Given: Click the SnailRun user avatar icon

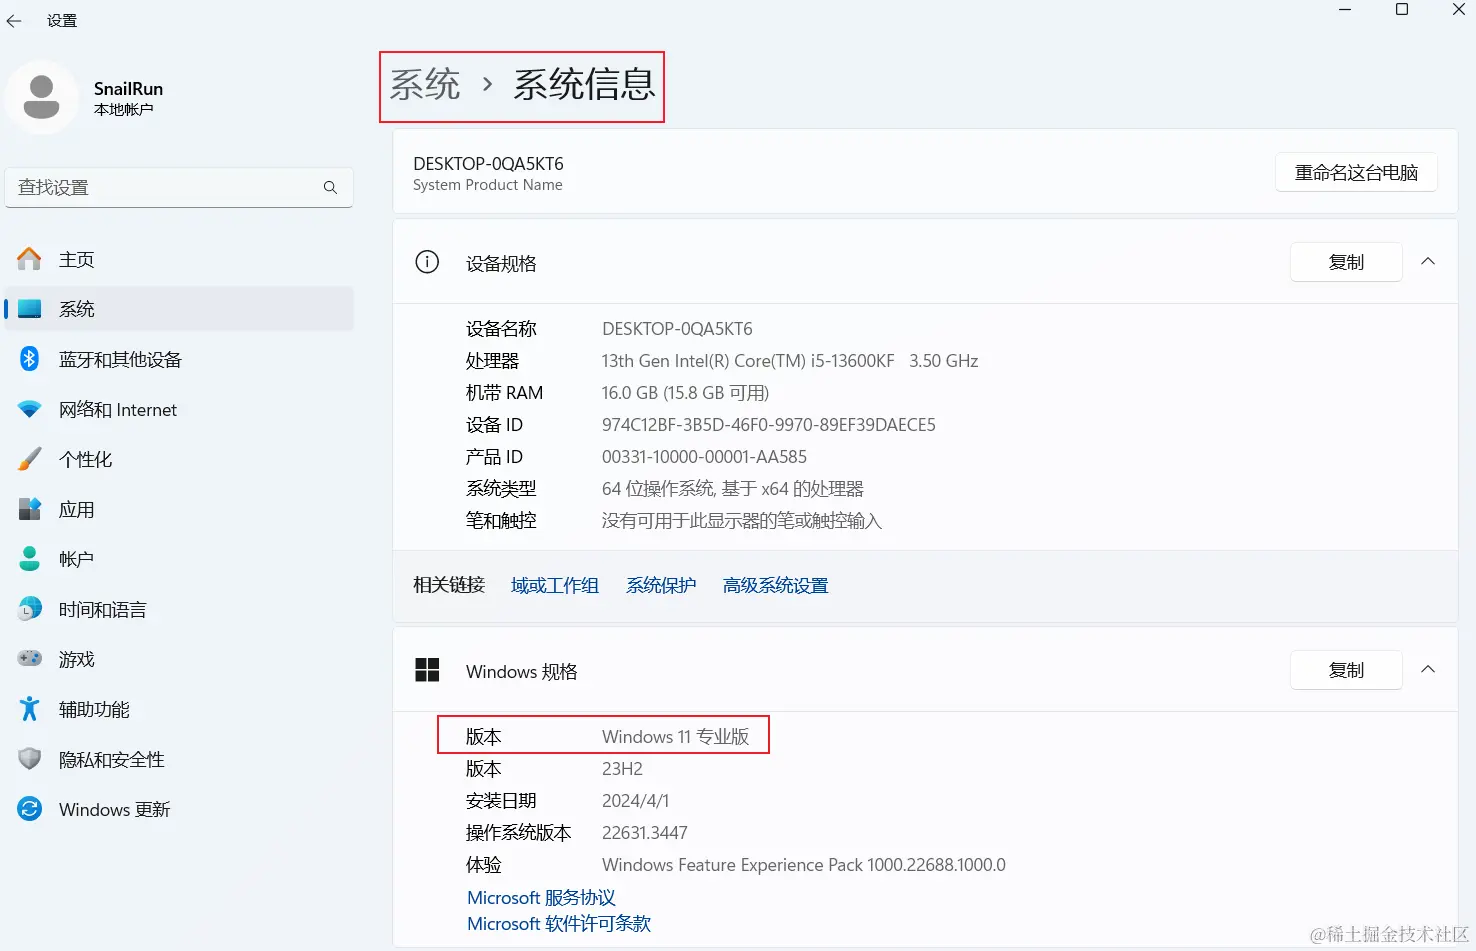Looking at the screenshot, I should (x=41, y=97).
